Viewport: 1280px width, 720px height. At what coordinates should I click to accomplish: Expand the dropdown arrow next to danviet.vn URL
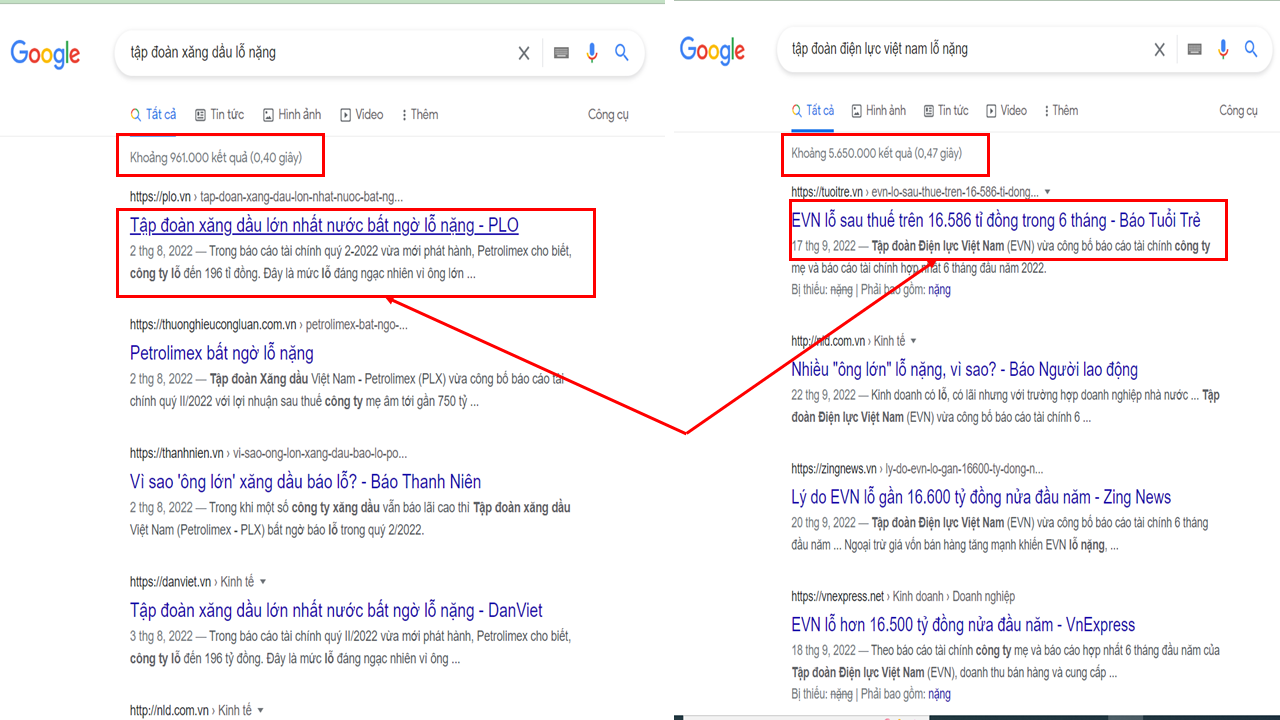click(263, 582)
